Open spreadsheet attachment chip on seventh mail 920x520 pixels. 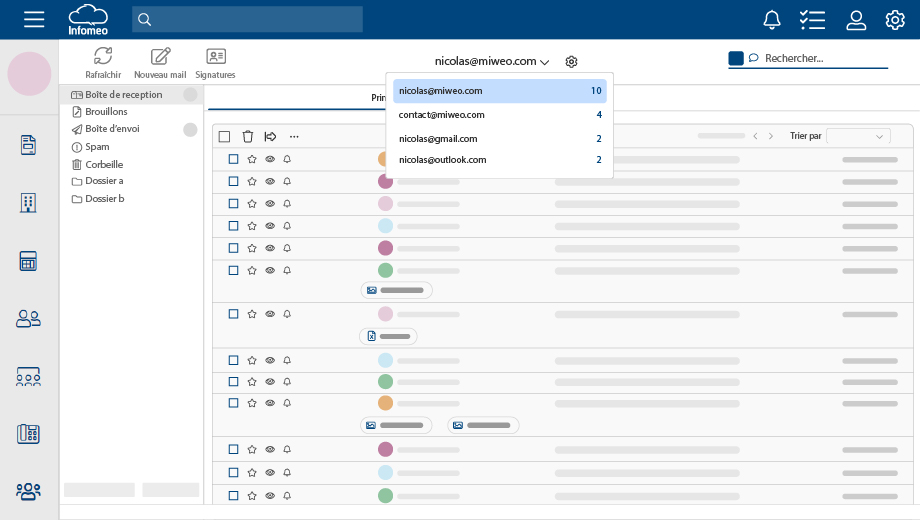[x=388, y=336]
